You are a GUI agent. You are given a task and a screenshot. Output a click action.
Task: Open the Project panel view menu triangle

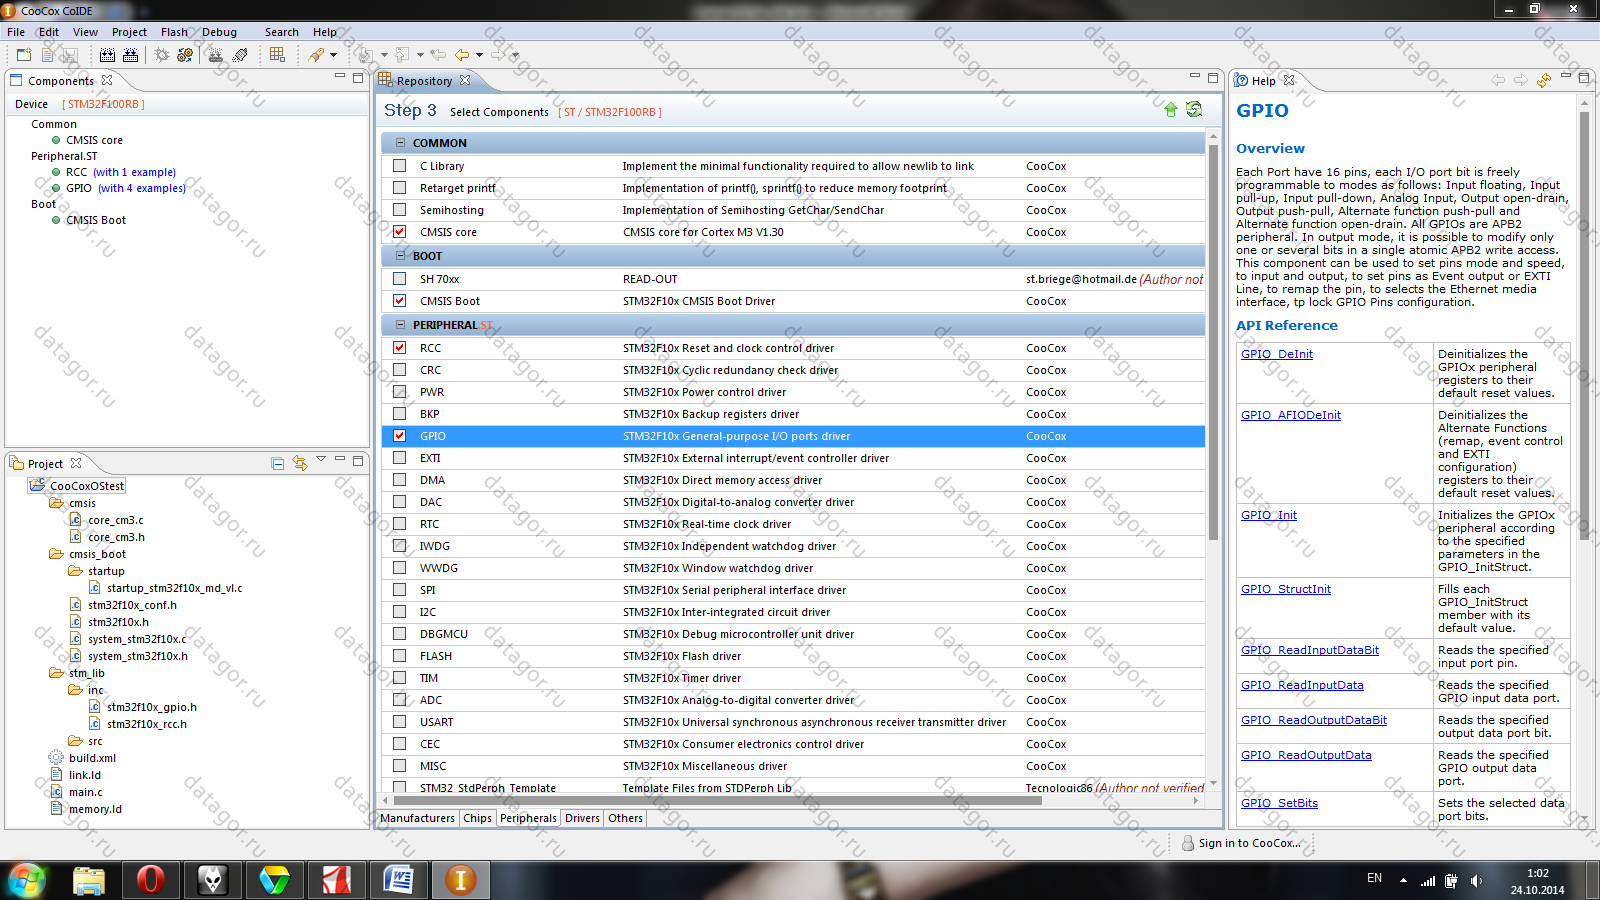coord(321,460)
